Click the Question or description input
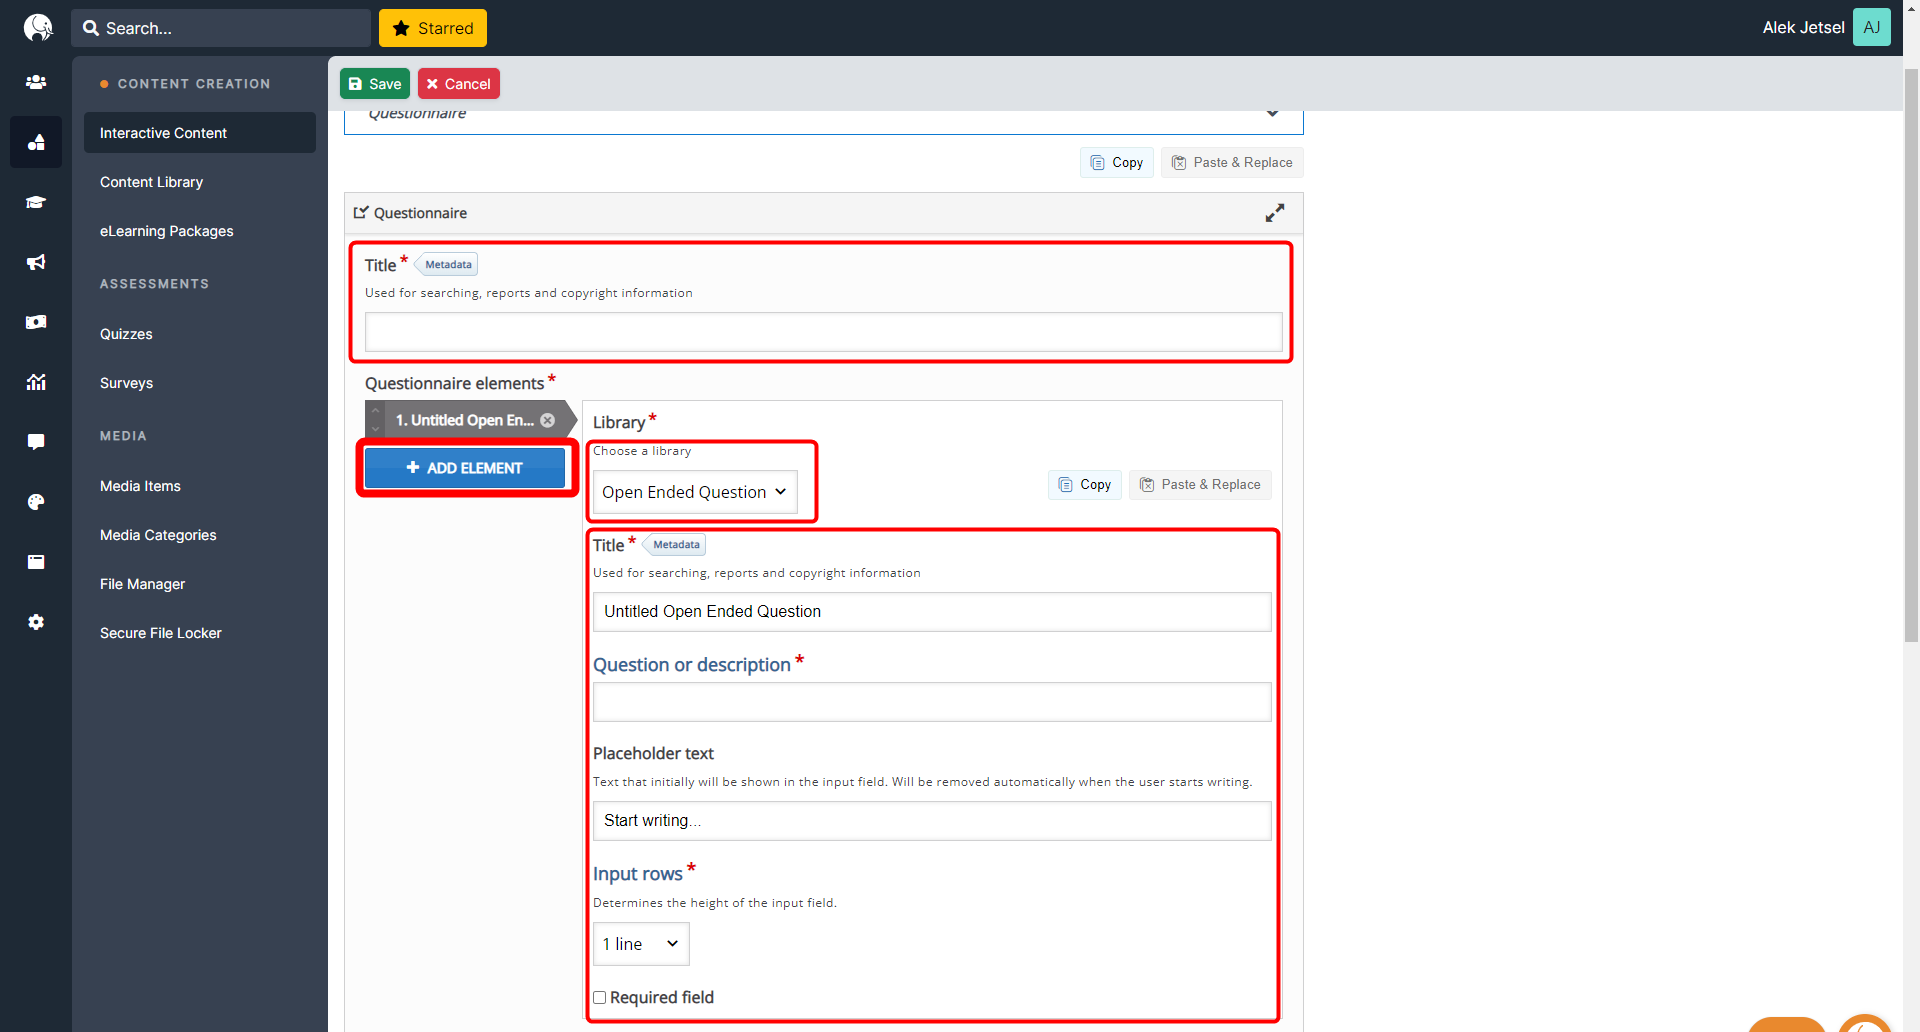 (x=932, y=702)
